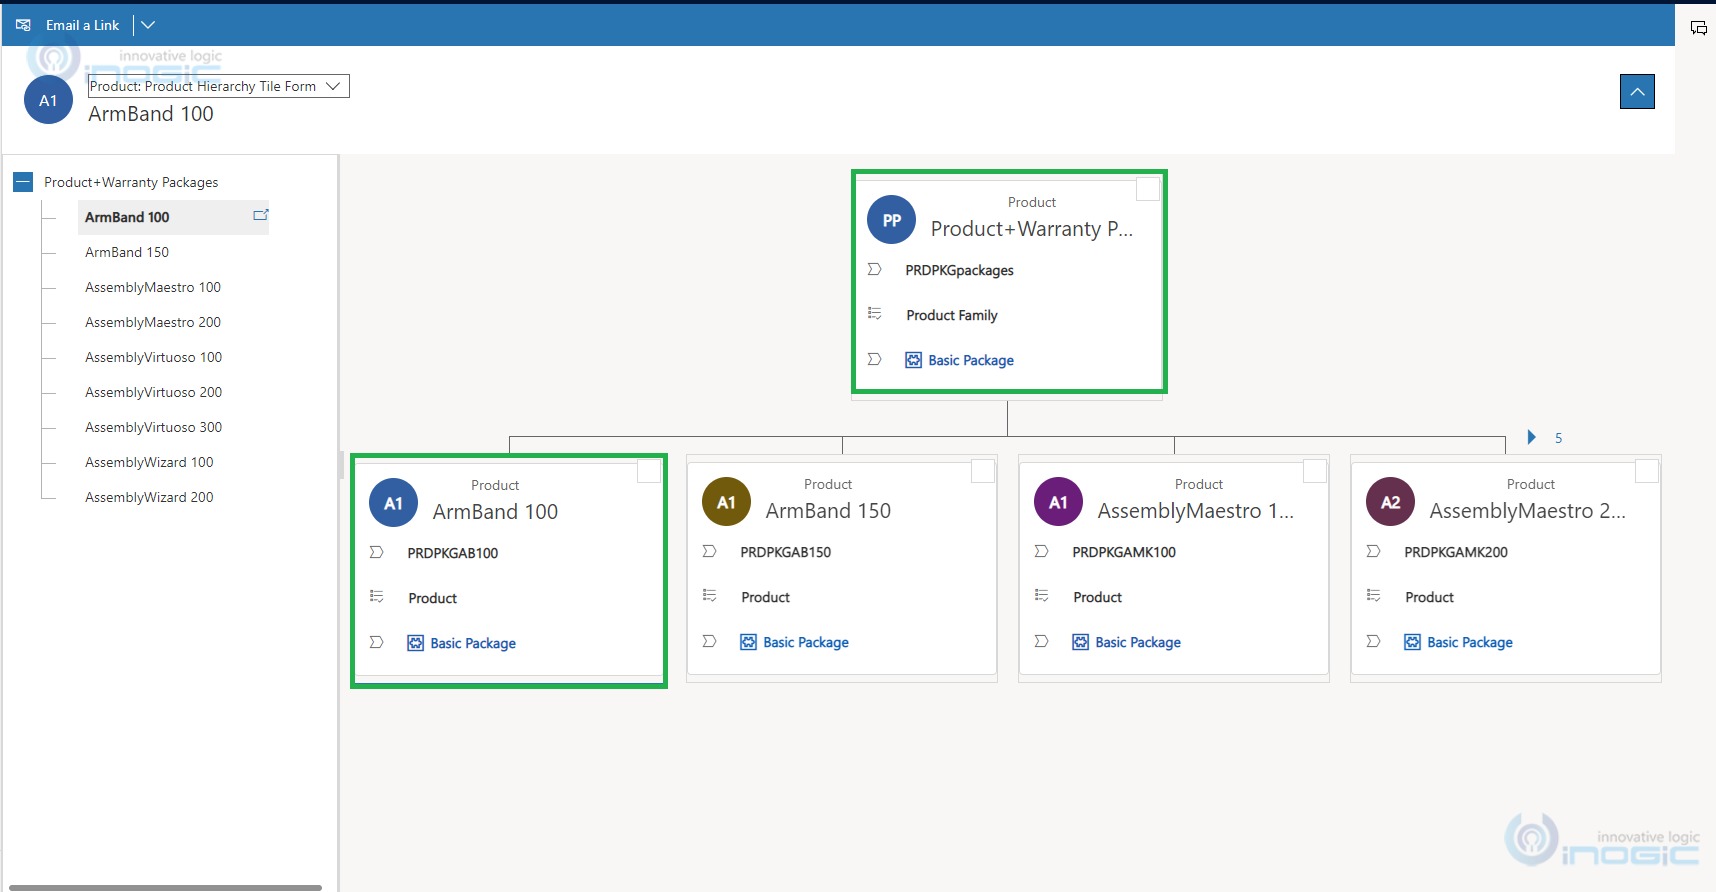Collapse the header with the up chevron button
Viewport: 1716px width, 892px height.
tap(1637, 92)
